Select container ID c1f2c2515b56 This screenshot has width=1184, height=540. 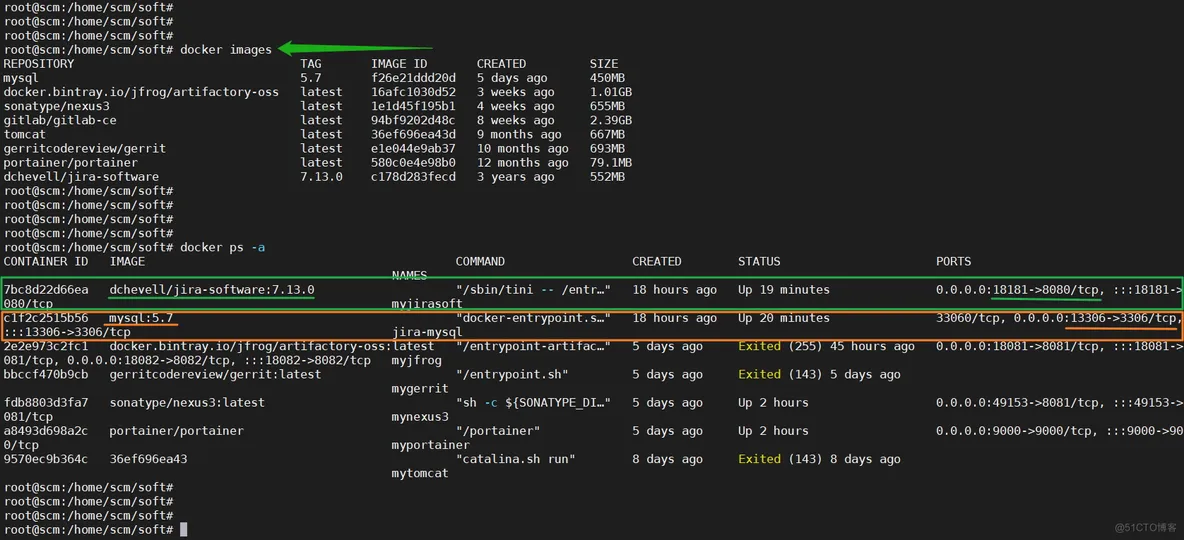[45, 318]
